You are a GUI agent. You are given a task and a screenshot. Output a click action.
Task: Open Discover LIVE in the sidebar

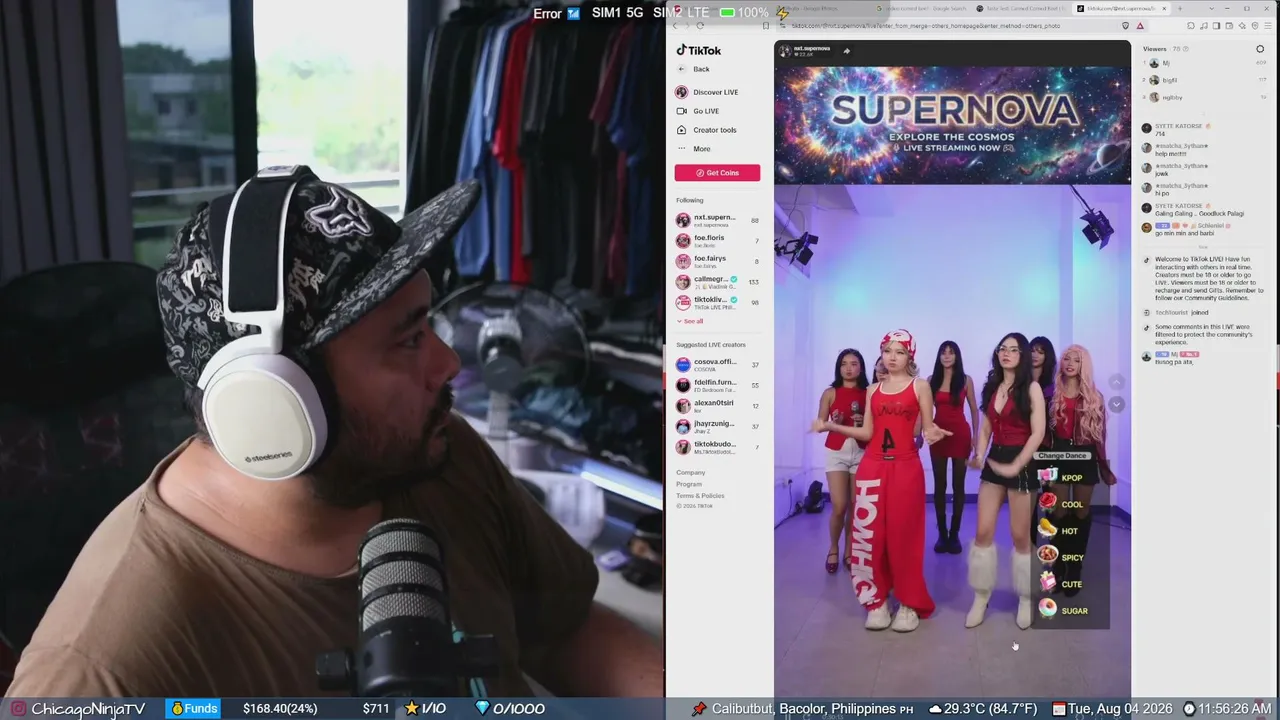coord(707,92)
